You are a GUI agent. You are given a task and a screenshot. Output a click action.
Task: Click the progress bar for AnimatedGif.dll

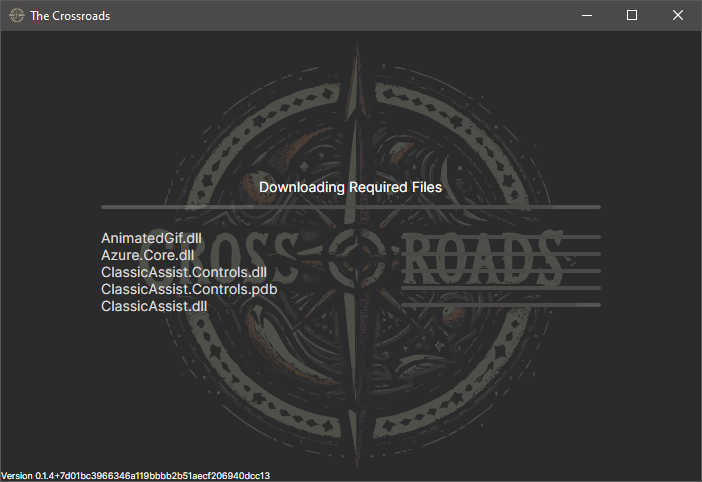[500, 238]
